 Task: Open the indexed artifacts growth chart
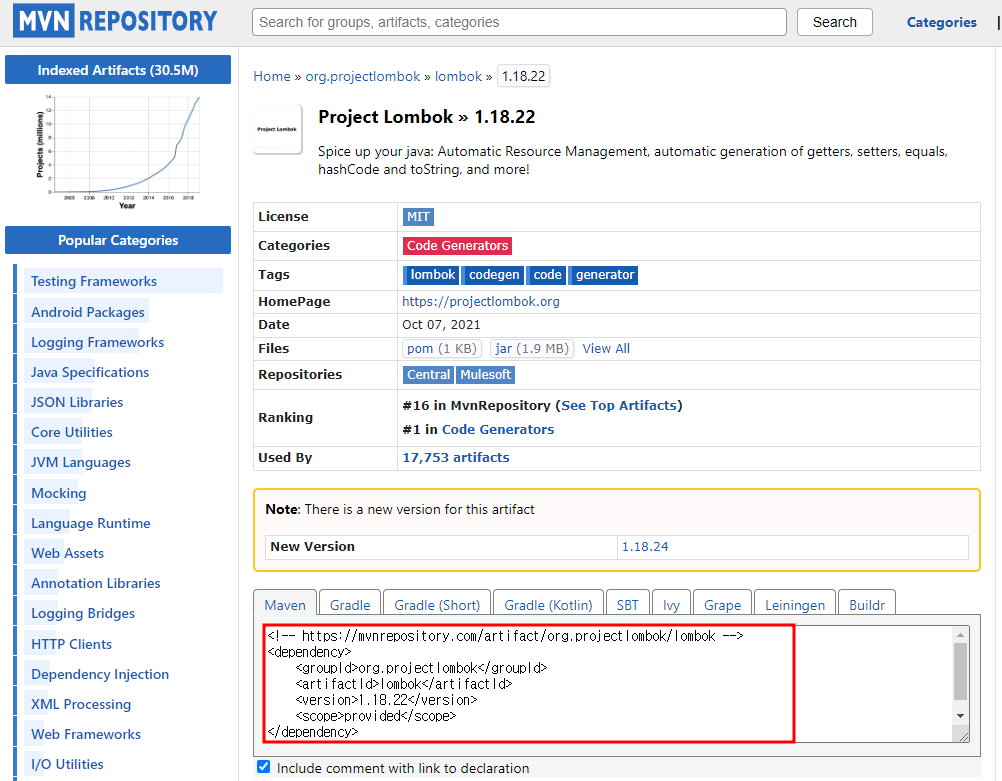(118, 152)
